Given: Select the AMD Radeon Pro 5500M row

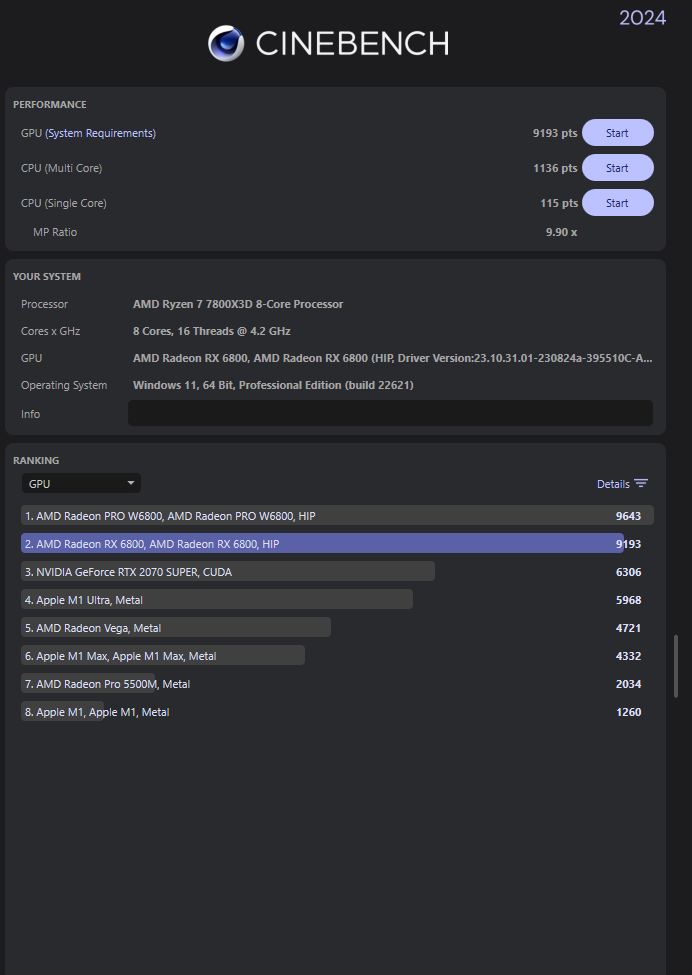Looking at the screenshot, I should point(337,683).
